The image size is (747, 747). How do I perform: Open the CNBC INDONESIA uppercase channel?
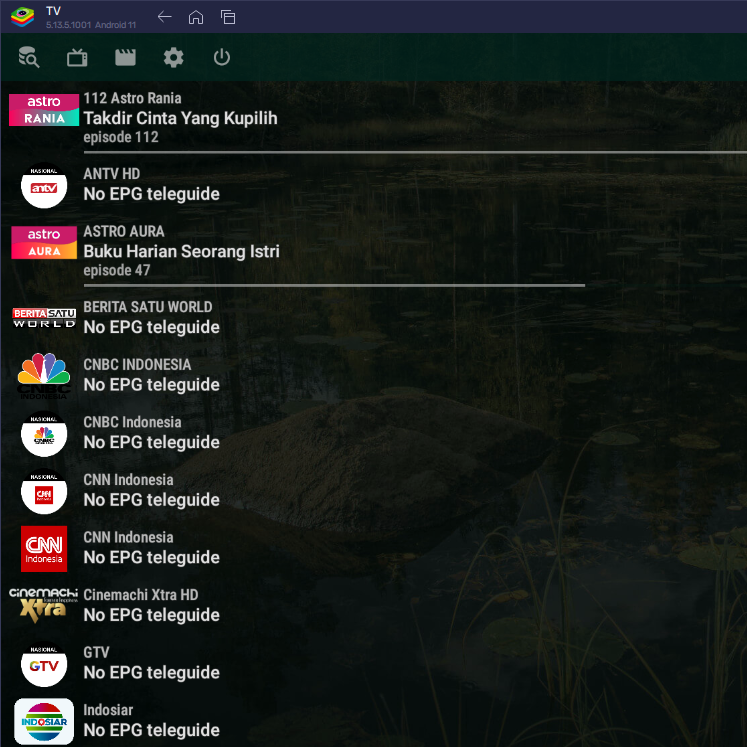[137, 365]
